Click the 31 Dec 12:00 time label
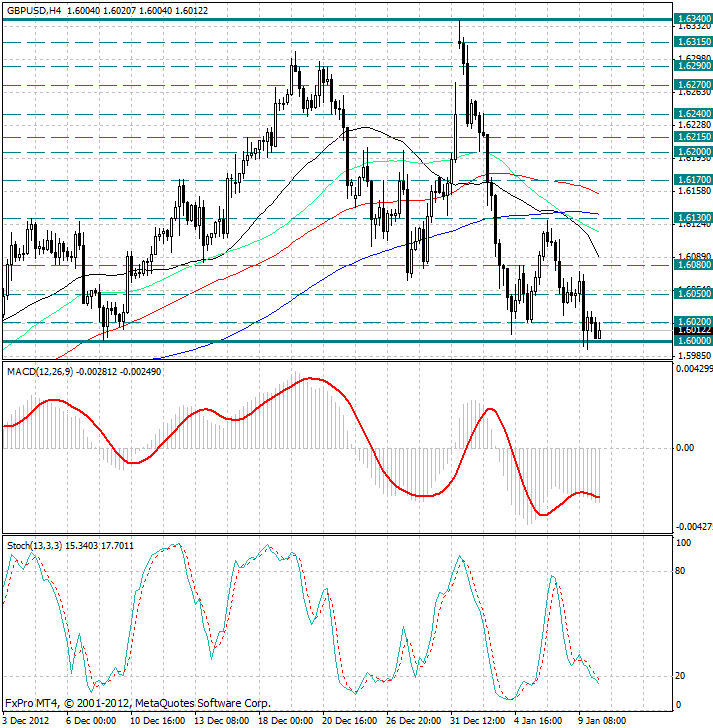 (x=478, y=721)
